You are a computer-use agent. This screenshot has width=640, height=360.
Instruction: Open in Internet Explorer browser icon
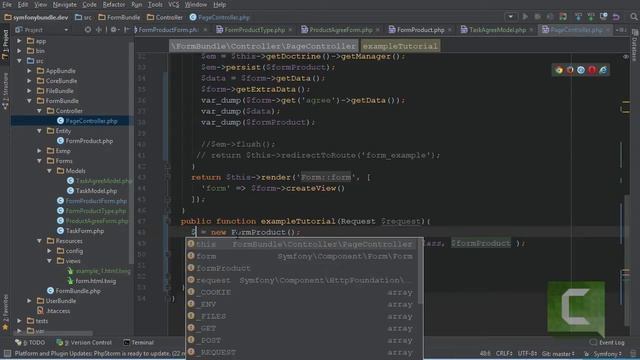603,70
